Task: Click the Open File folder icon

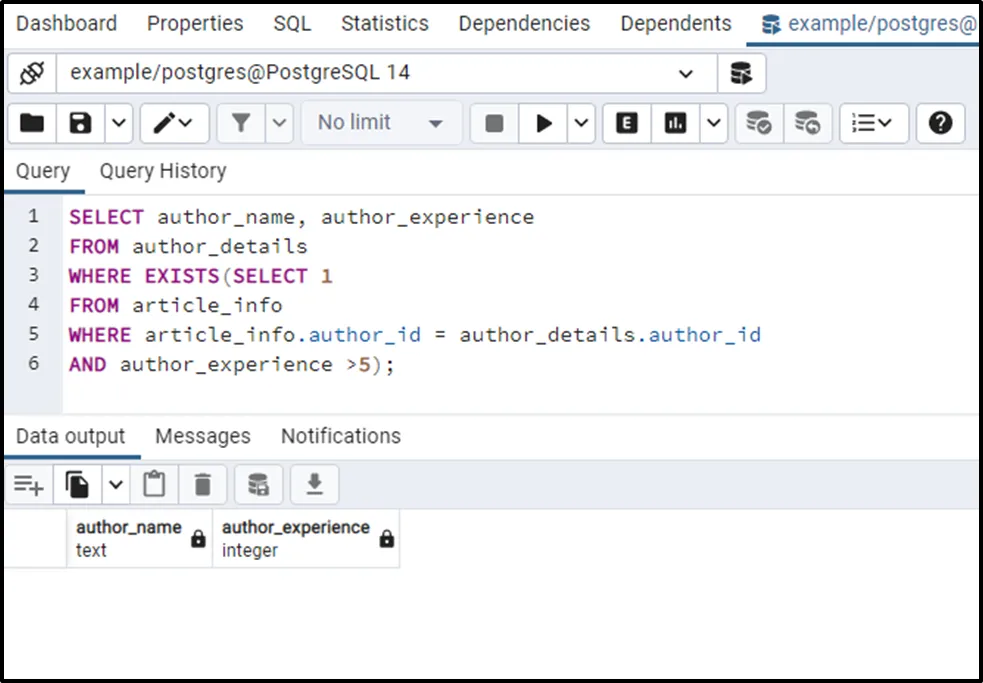Action: pos(32,123)
